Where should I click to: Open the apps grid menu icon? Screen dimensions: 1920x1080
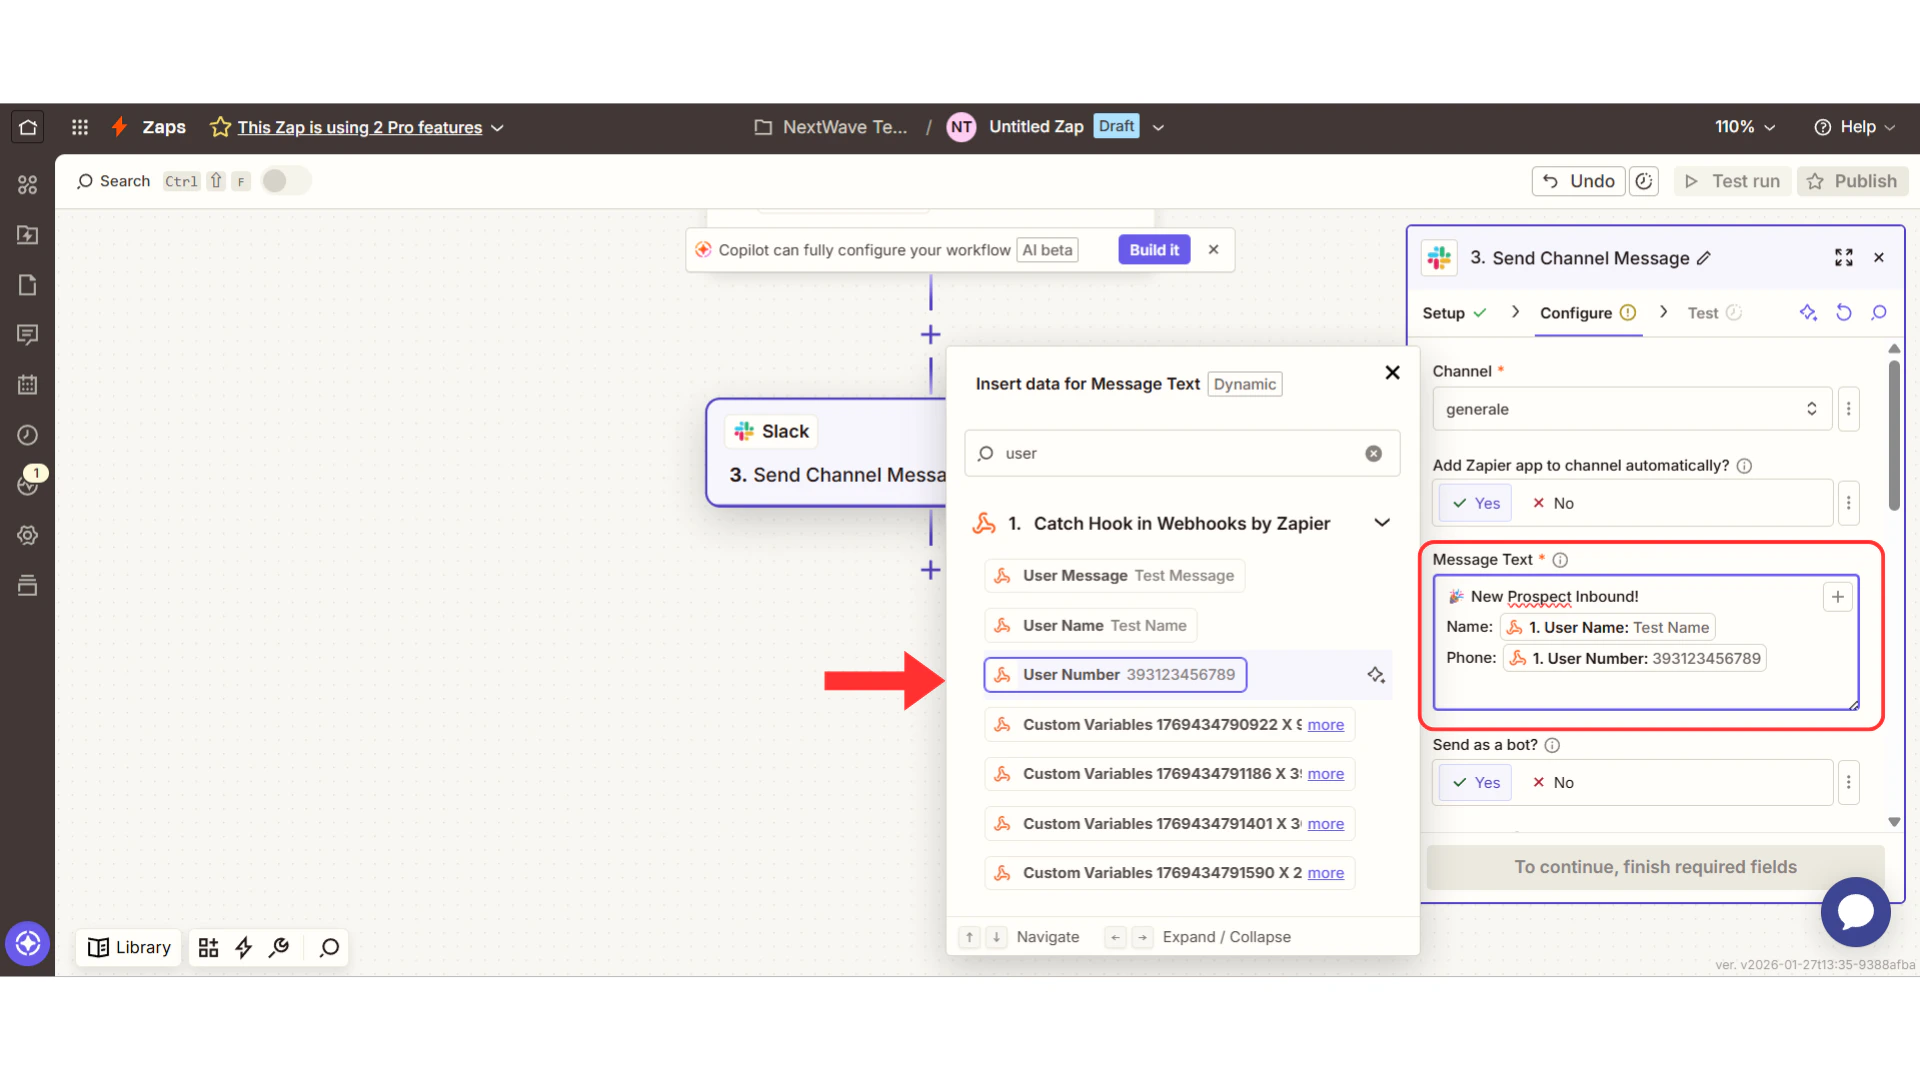click(x=80, y=127)
